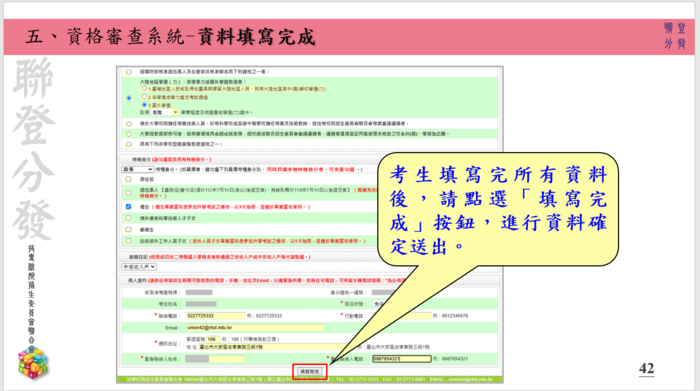Select the 大陸地區學歷 qualification radio button
Image resolution: width=700 pixels, height=391 pixels.
point(129,98)
